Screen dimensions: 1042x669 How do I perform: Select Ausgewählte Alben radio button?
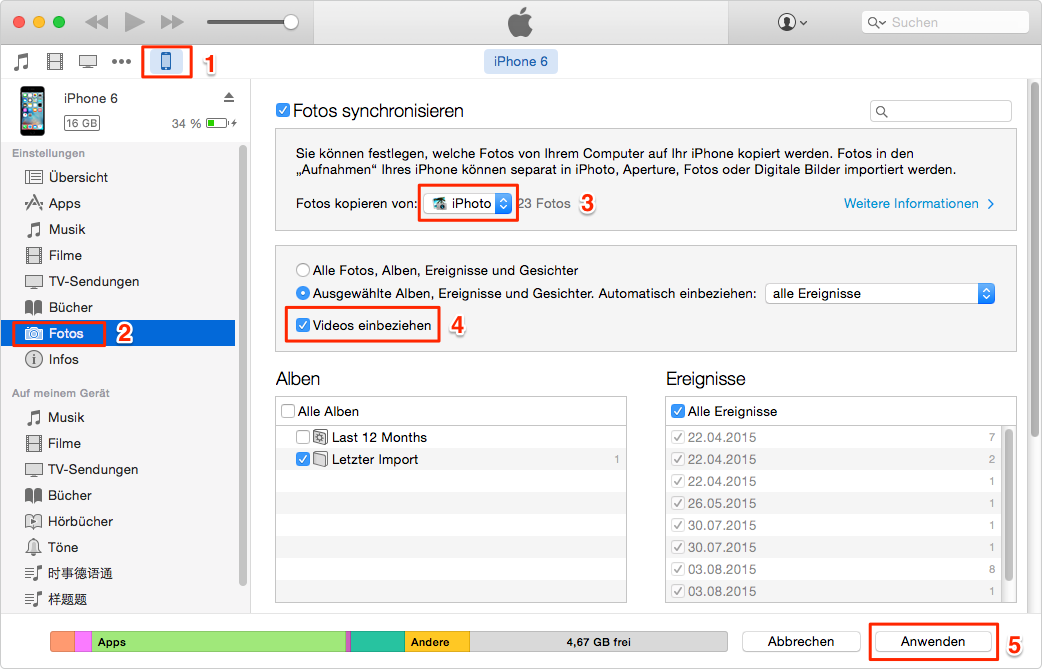coord(302,293)
